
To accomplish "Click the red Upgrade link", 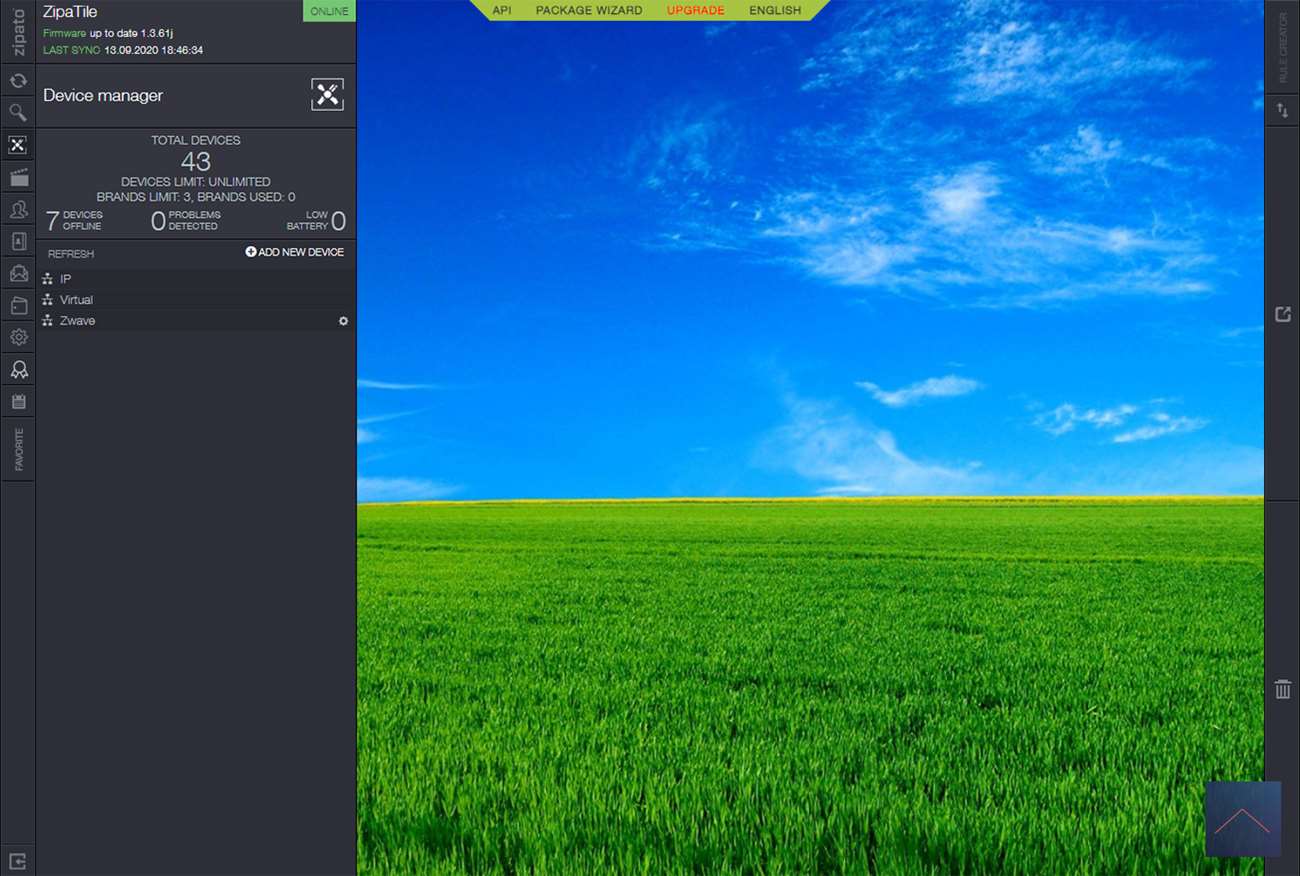I will tap(696, 10).
